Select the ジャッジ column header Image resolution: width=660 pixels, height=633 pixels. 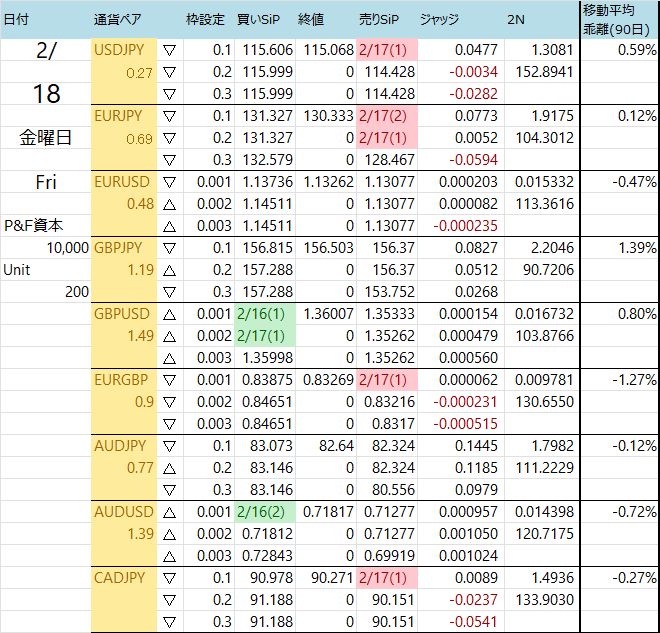pyautogui.click(x=439, y=19)
